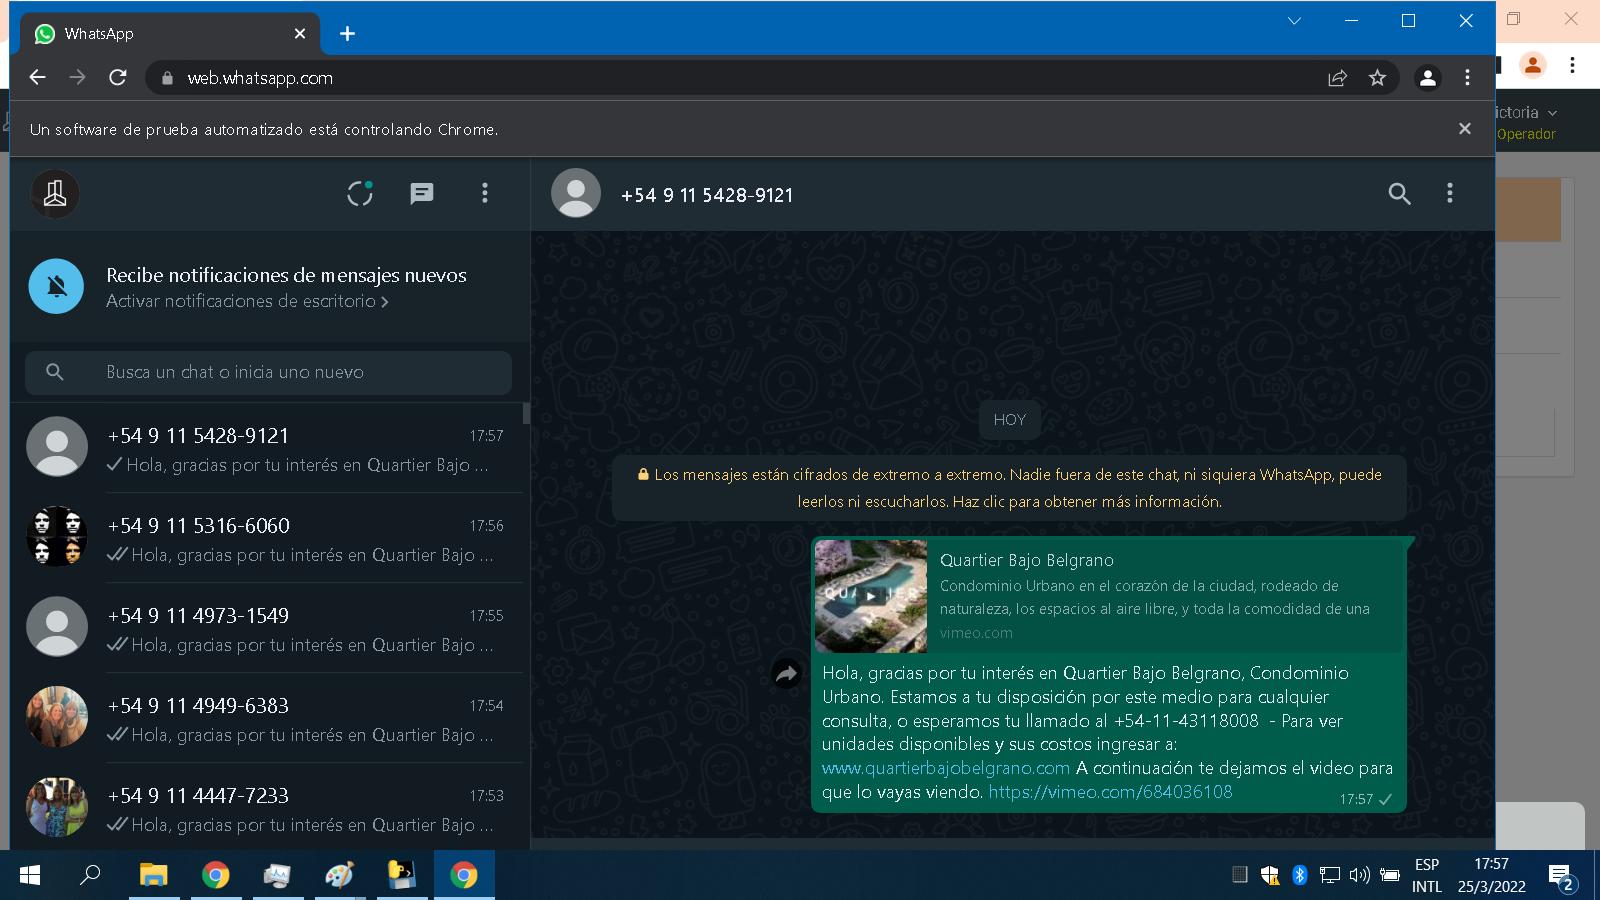
Task: Click the search magnifier in chat list
Action: point(55,372)
